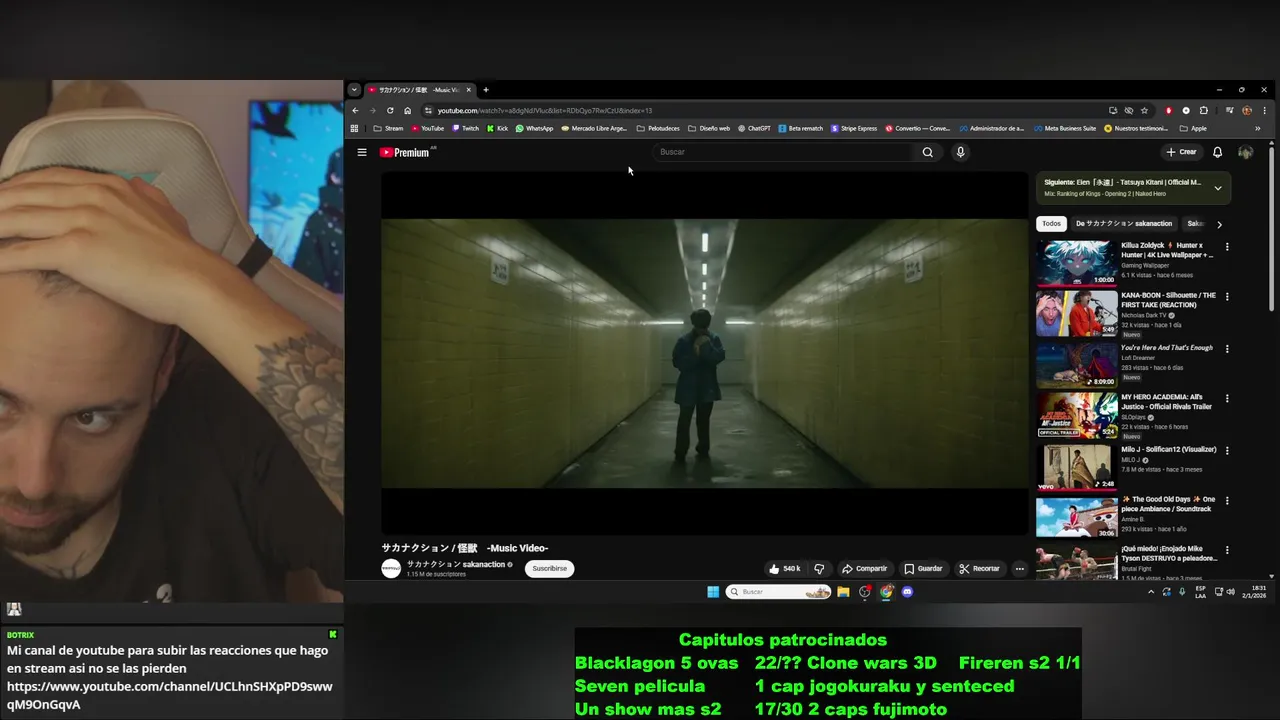Like the video with thumbs up
This screenshot has height=720, width=1280.
pos(784,568)
